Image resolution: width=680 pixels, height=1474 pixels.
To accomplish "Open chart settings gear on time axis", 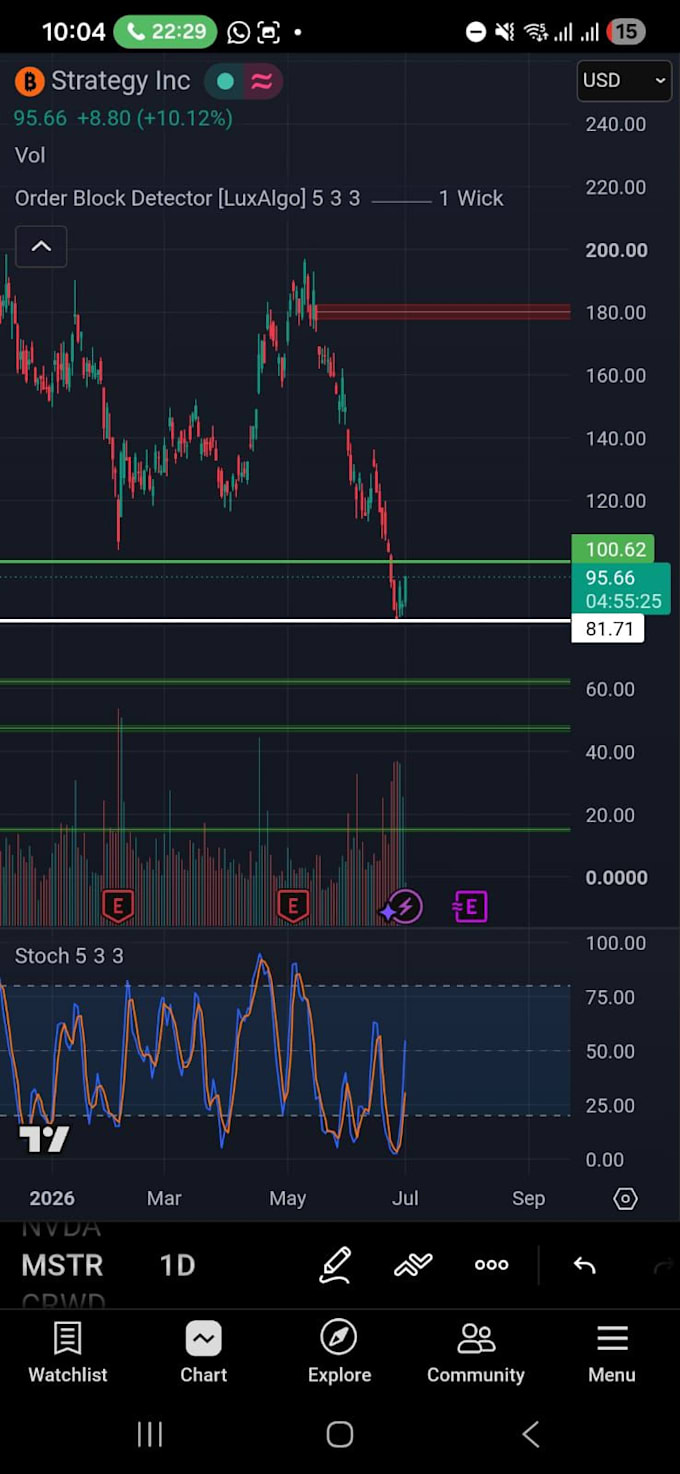I will pos(625,1198).
